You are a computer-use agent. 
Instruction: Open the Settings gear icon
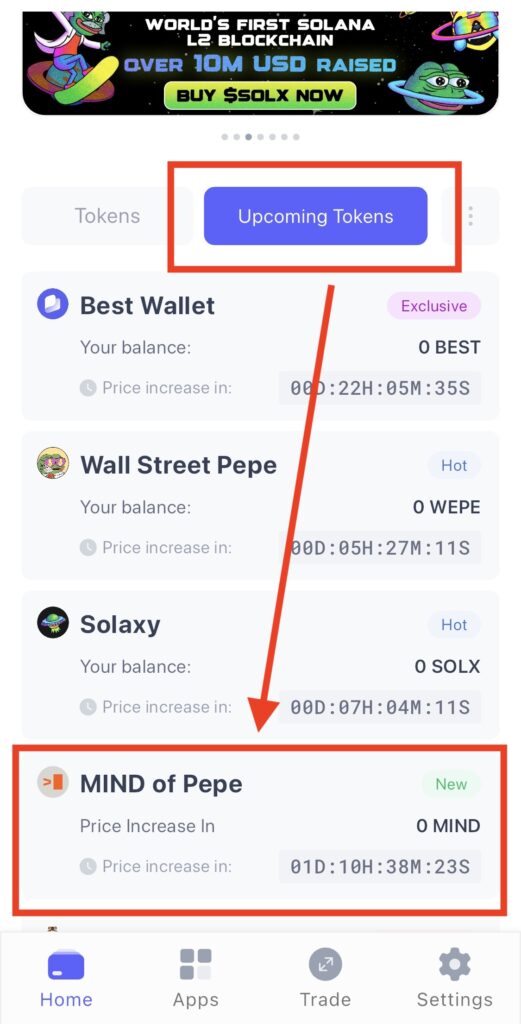(454, 964)
